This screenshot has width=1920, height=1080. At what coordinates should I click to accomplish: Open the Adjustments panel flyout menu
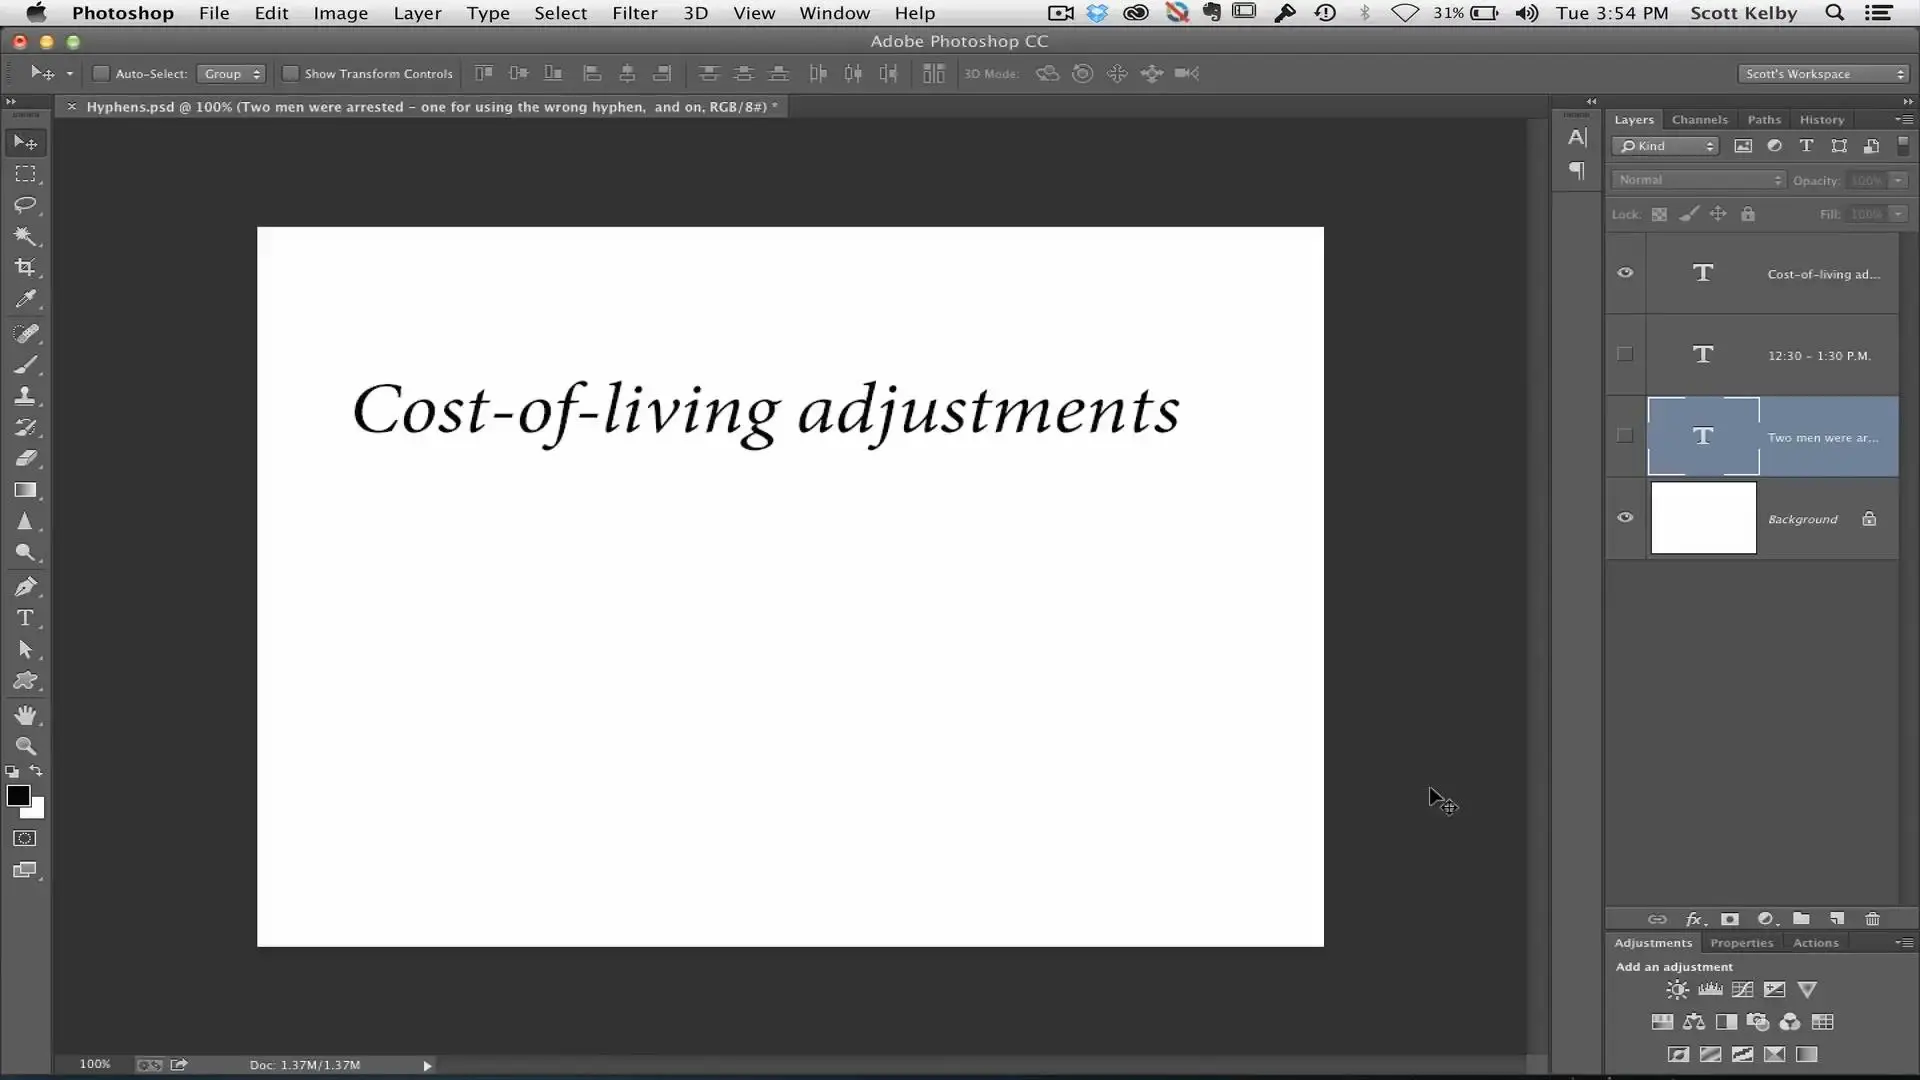tap(1904, 942)
